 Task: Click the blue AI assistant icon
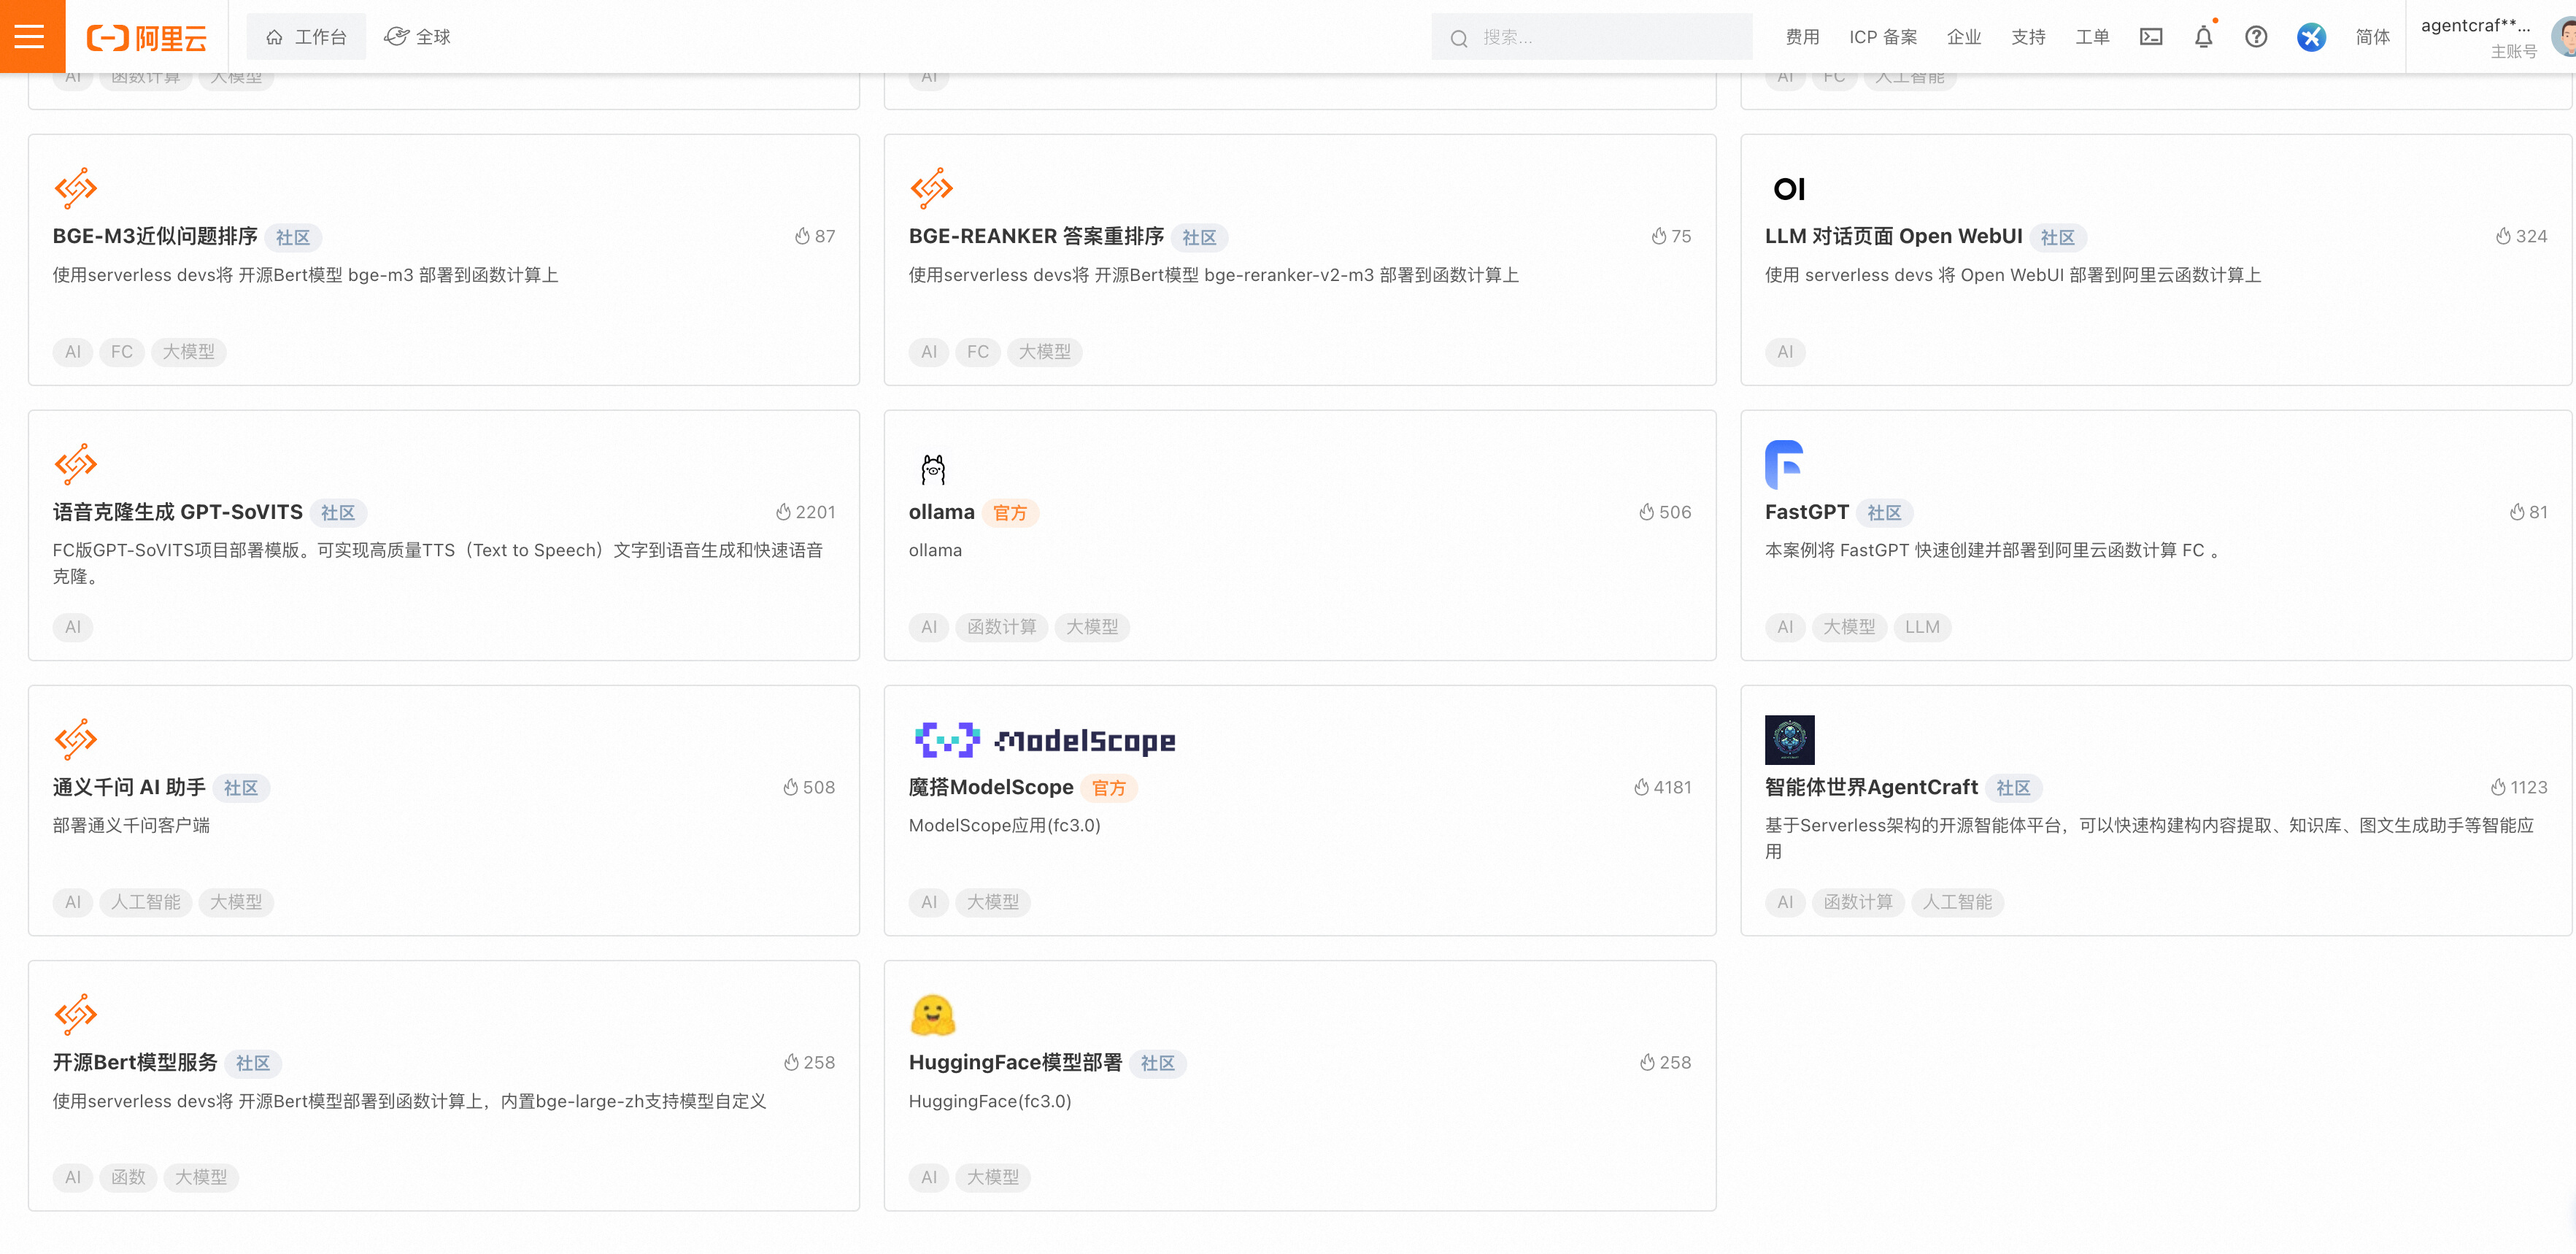(x=2310, y=37)
